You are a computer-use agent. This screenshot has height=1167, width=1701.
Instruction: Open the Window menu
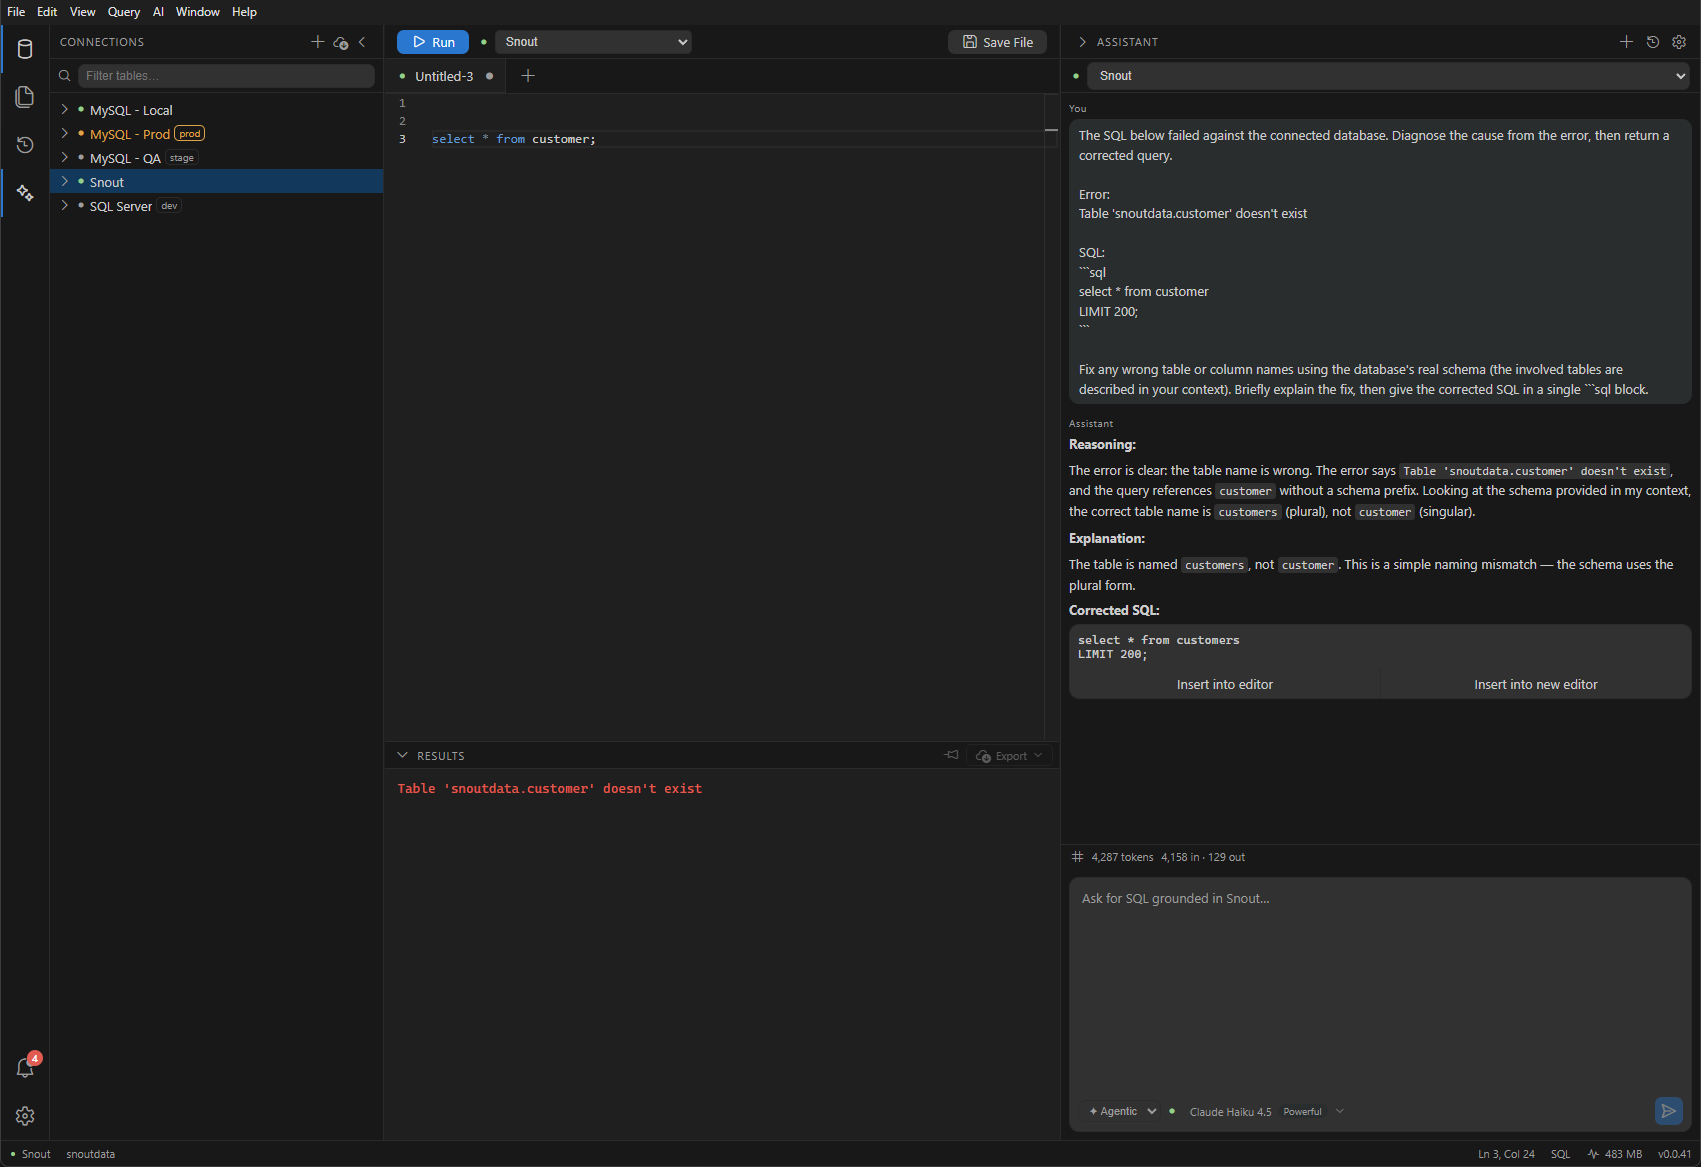198,12
